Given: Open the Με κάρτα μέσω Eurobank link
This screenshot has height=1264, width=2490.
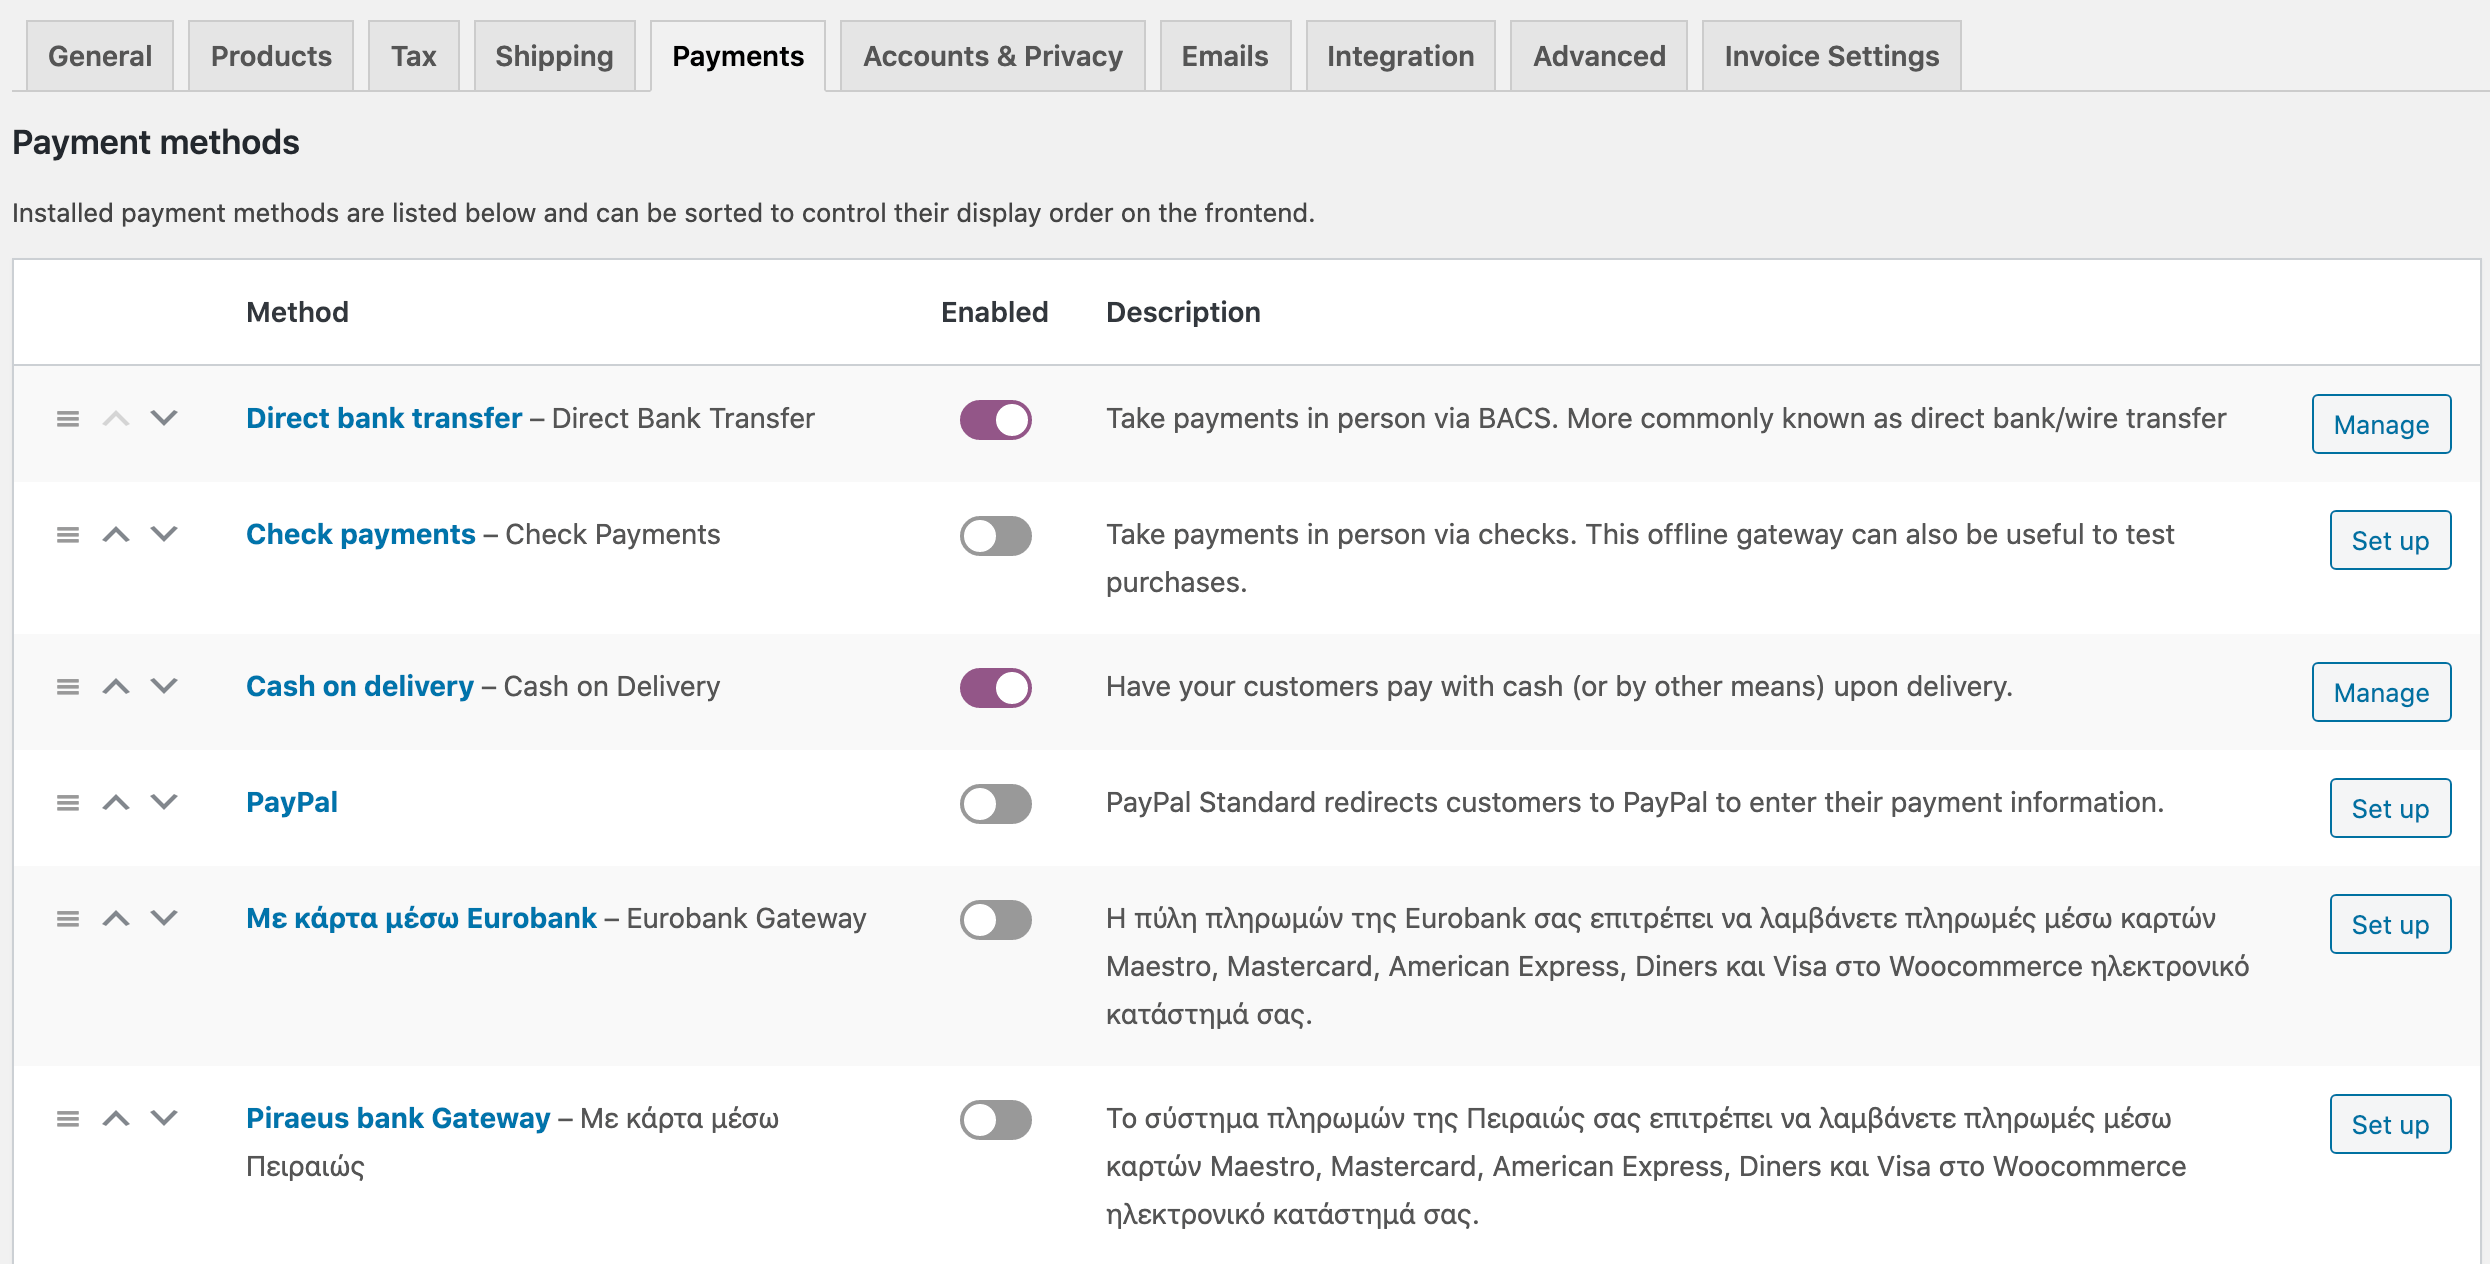Looking at the screenshot, I should [421, 918].
